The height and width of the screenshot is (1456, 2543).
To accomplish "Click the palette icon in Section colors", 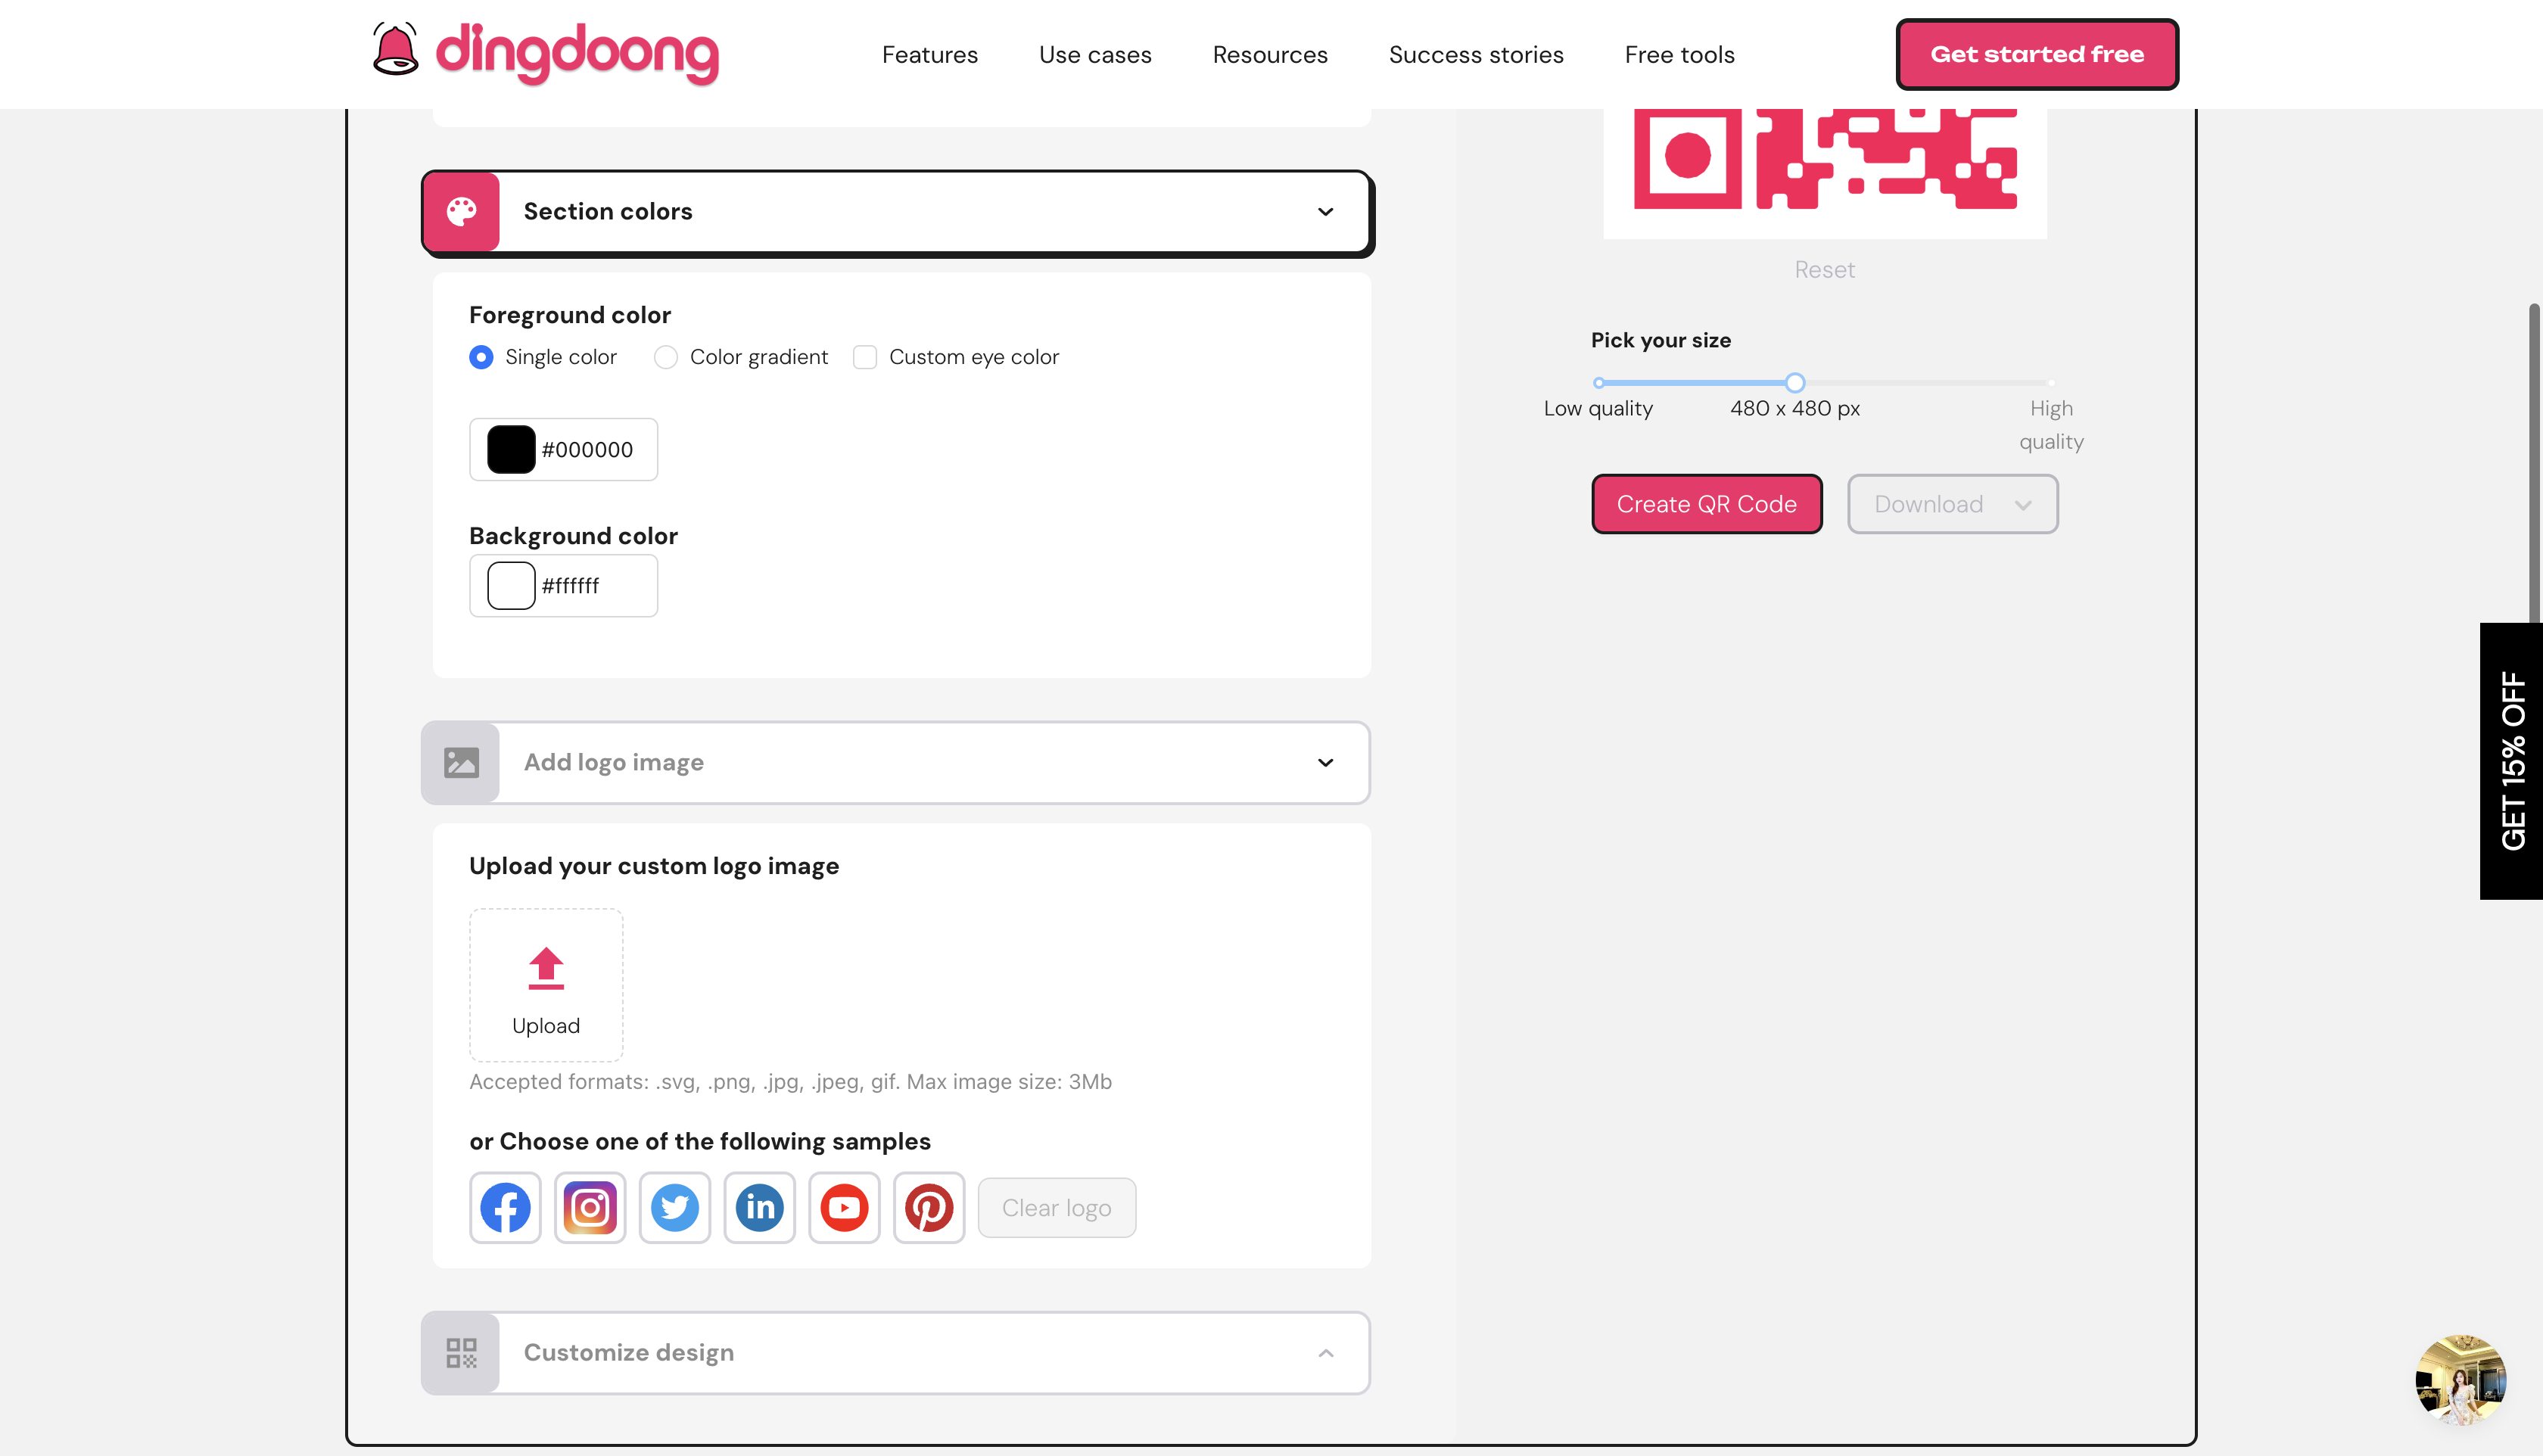I will point(461,210).
